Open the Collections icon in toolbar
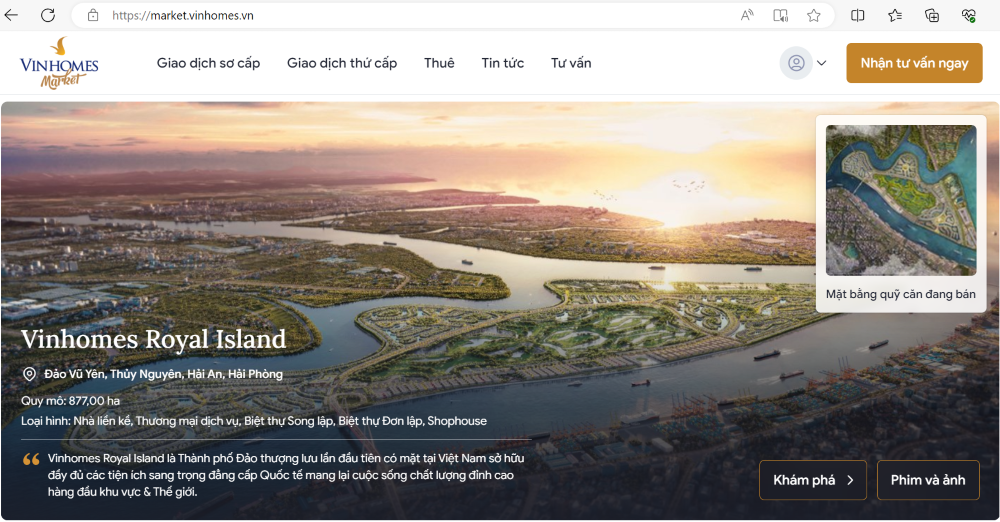 click(x=932, y=15)
